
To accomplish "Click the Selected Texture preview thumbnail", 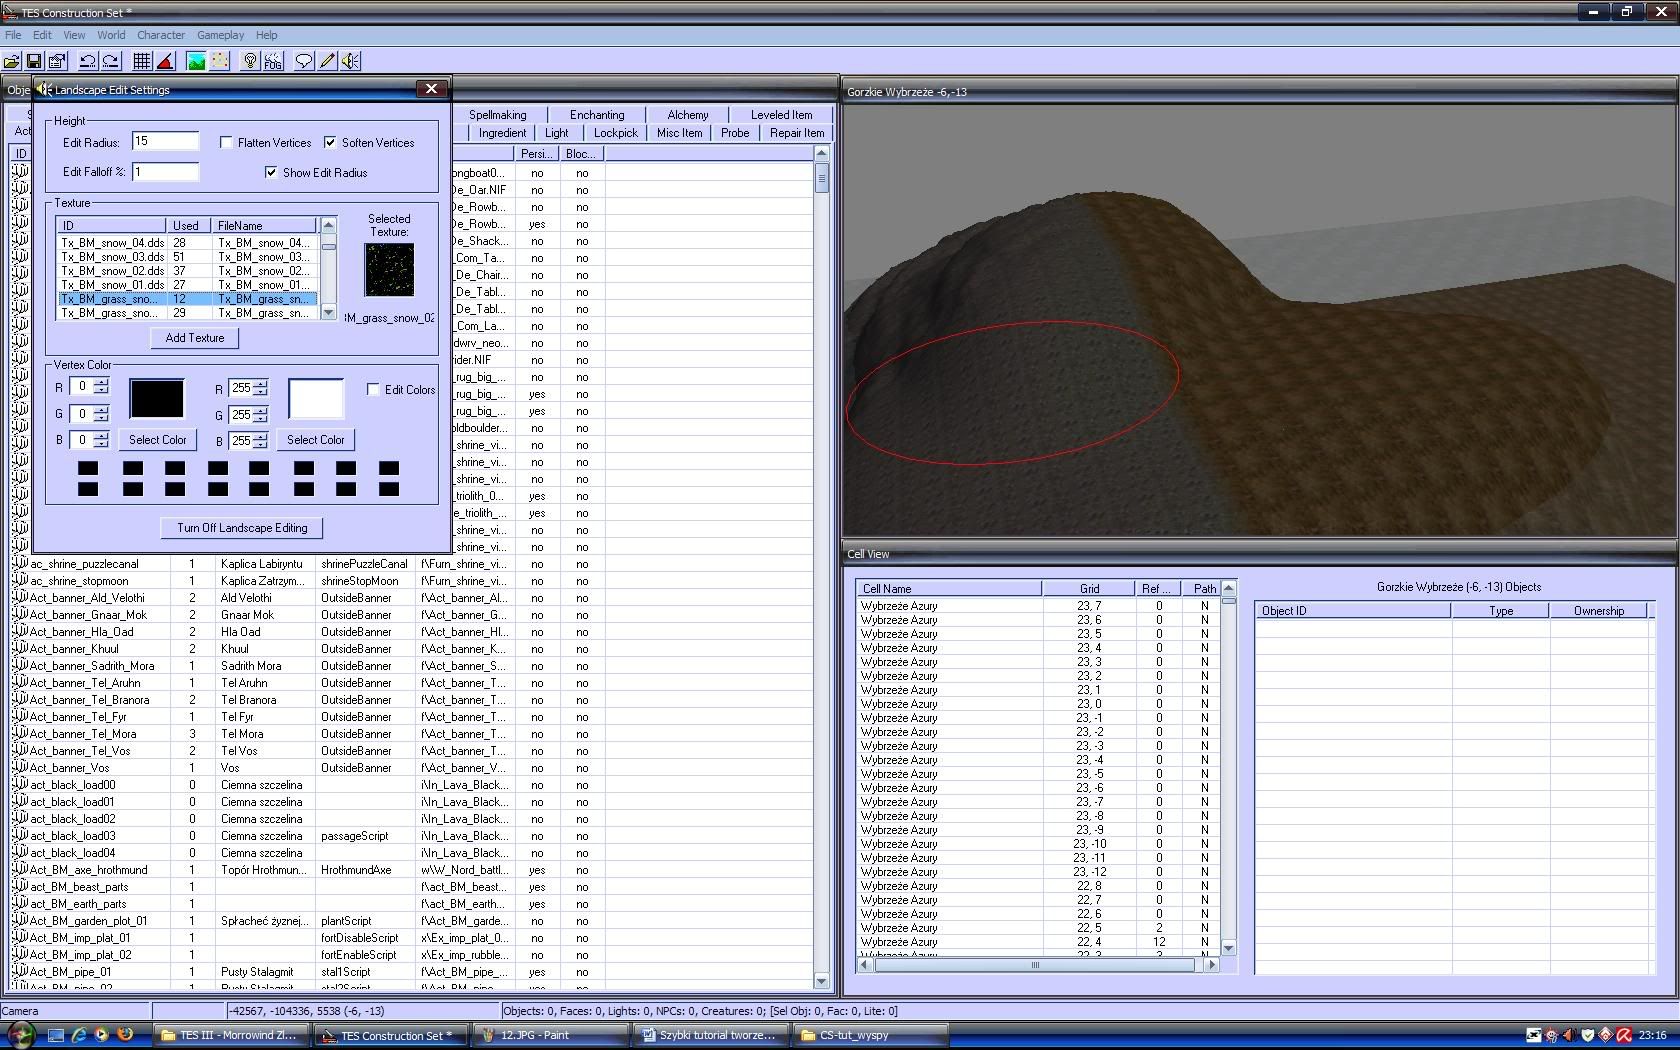I will tap(389, 270).
